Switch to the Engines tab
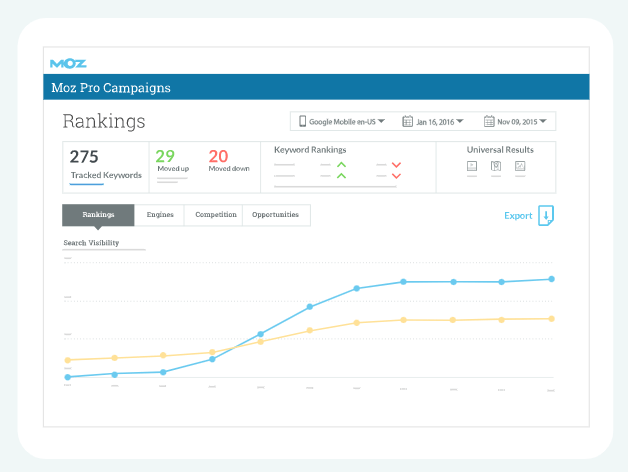This screenshot has width=628, height=472. 160,215
